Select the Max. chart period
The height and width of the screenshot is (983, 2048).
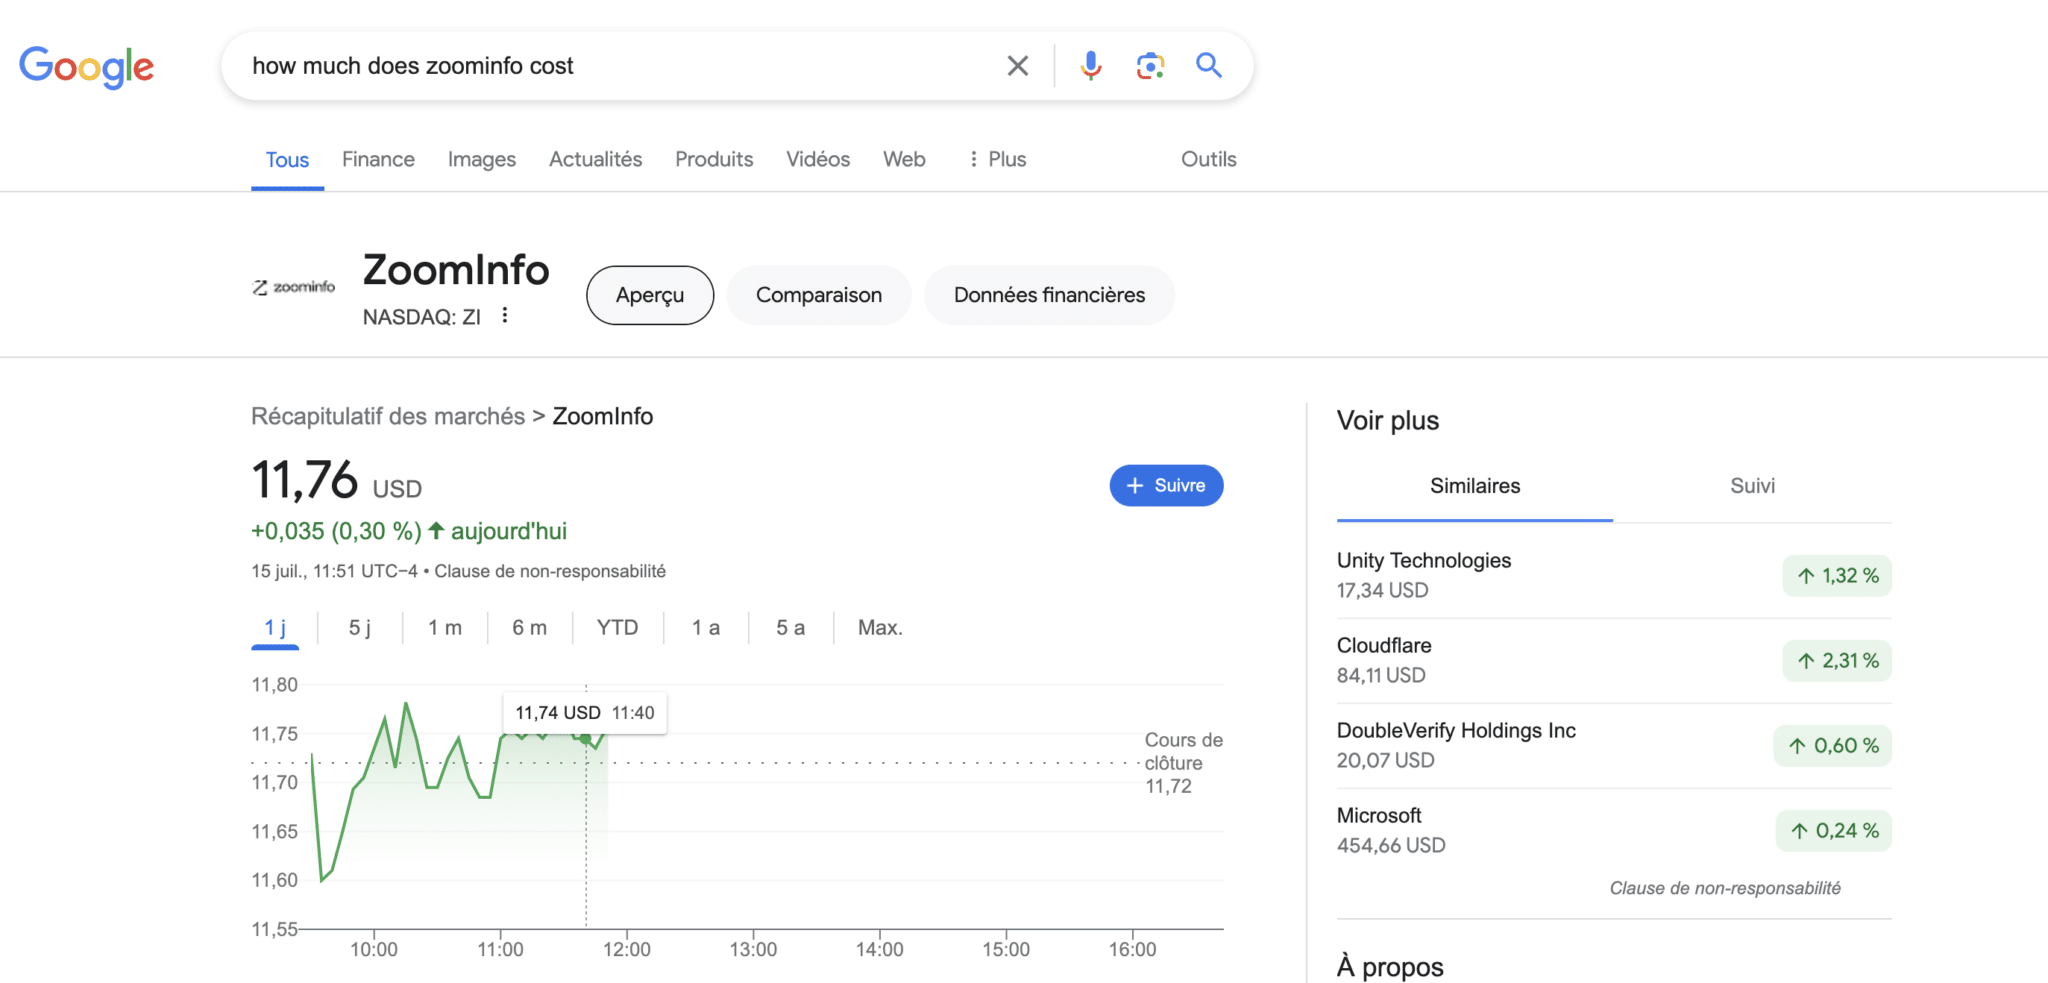coord(879,627)
